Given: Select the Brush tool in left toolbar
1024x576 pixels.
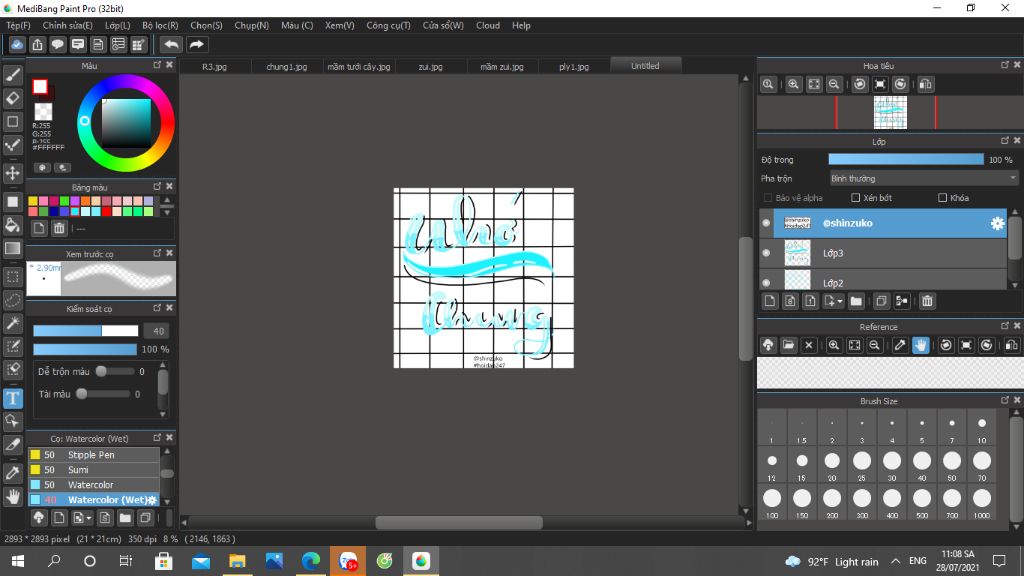Looking at the screenshot, I should click(12, 75).
